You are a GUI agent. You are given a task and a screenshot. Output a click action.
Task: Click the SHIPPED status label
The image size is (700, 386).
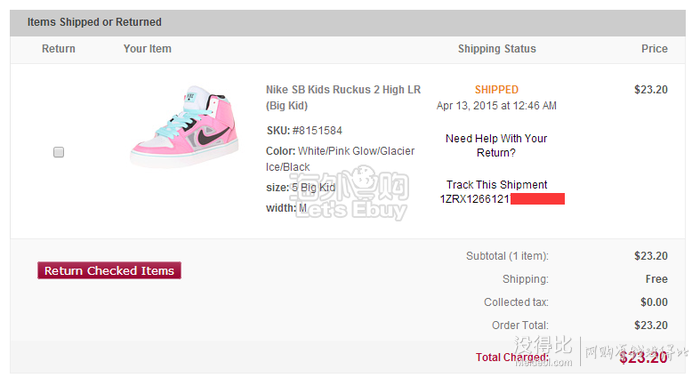pos(496,90)
